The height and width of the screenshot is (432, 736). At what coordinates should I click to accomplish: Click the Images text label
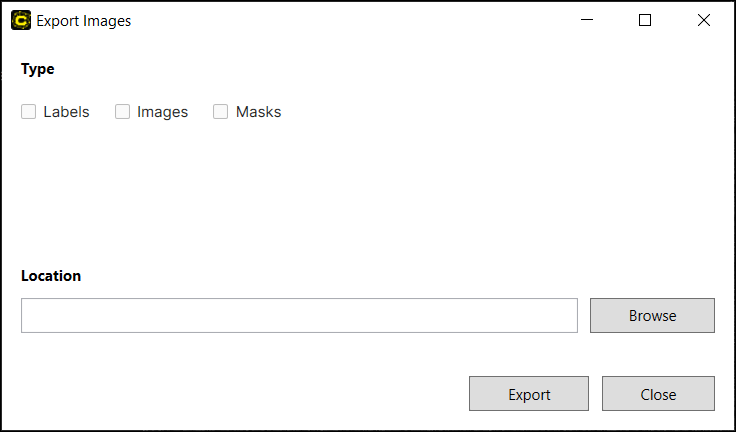(x=162, y=112)
